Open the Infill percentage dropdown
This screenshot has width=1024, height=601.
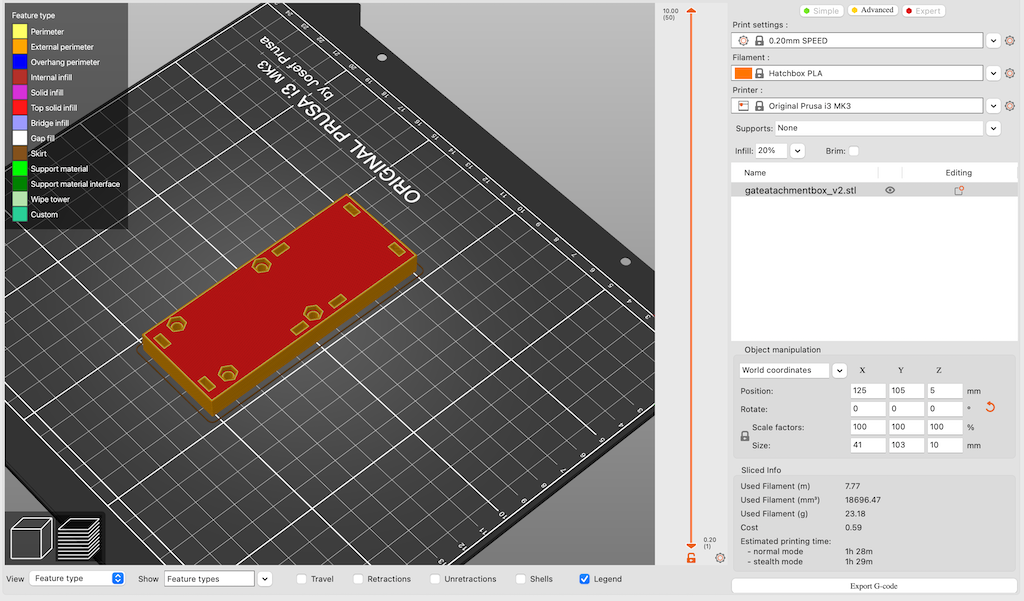click(x=797, y=151)
